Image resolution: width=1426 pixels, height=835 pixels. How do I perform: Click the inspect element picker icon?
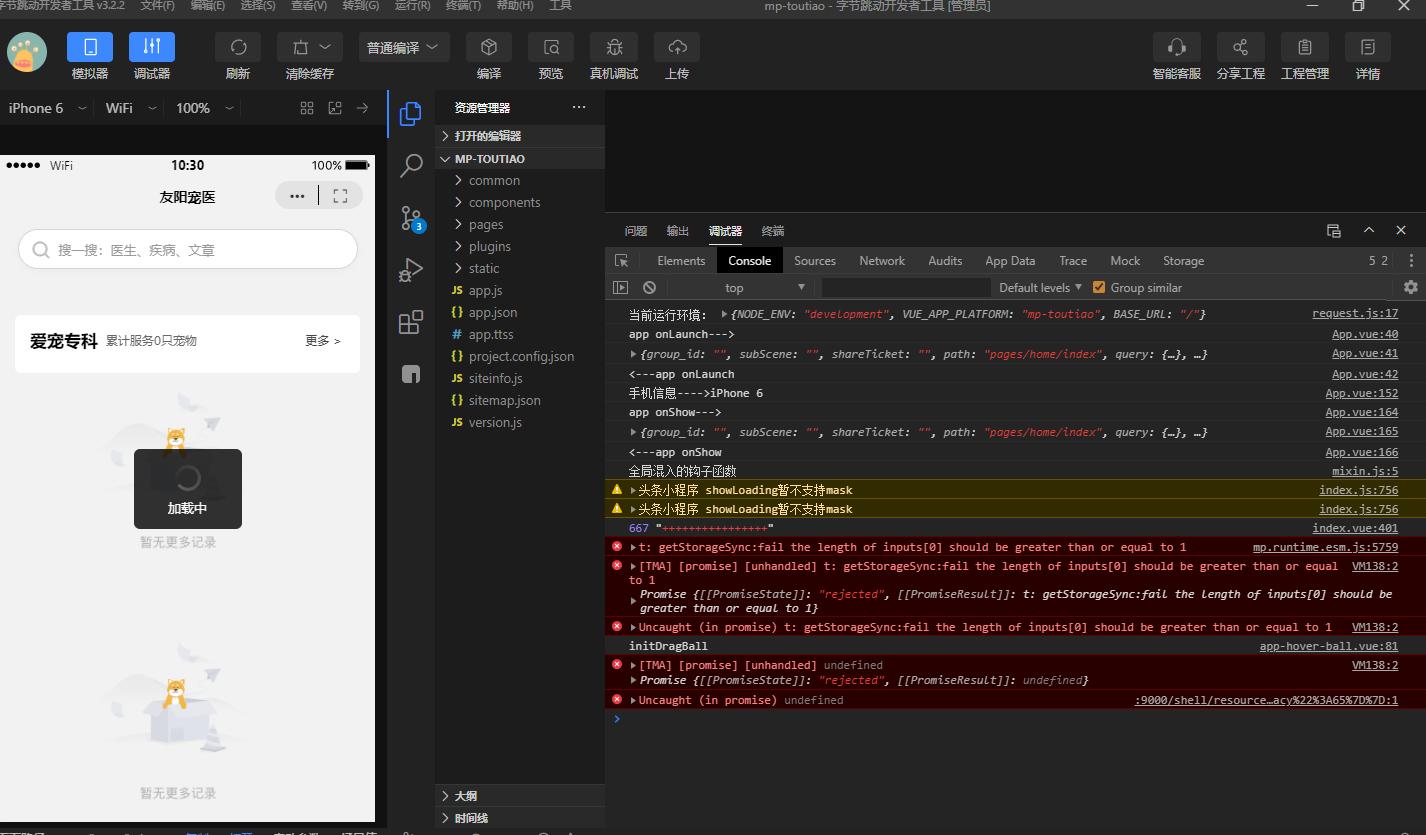tap(622, 261)
